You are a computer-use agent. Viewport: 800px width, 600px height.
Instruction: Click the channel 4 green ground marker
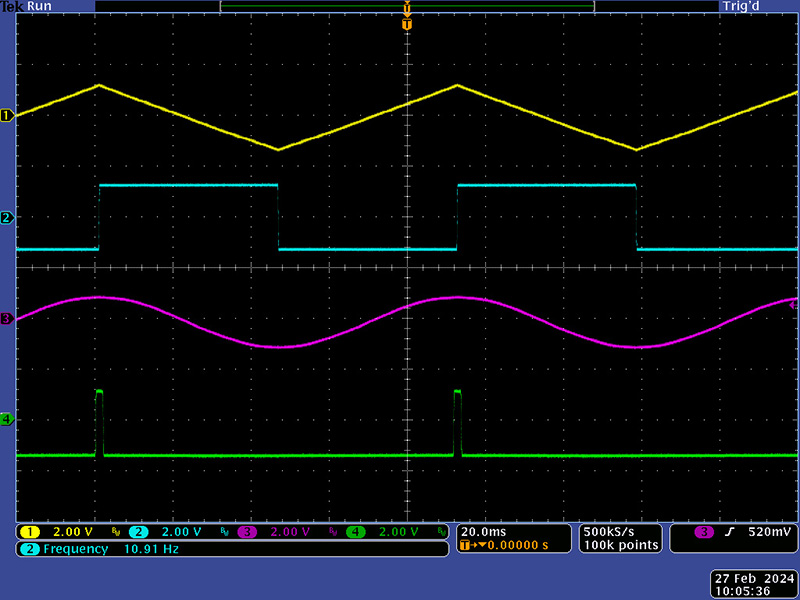coord(7,419)
